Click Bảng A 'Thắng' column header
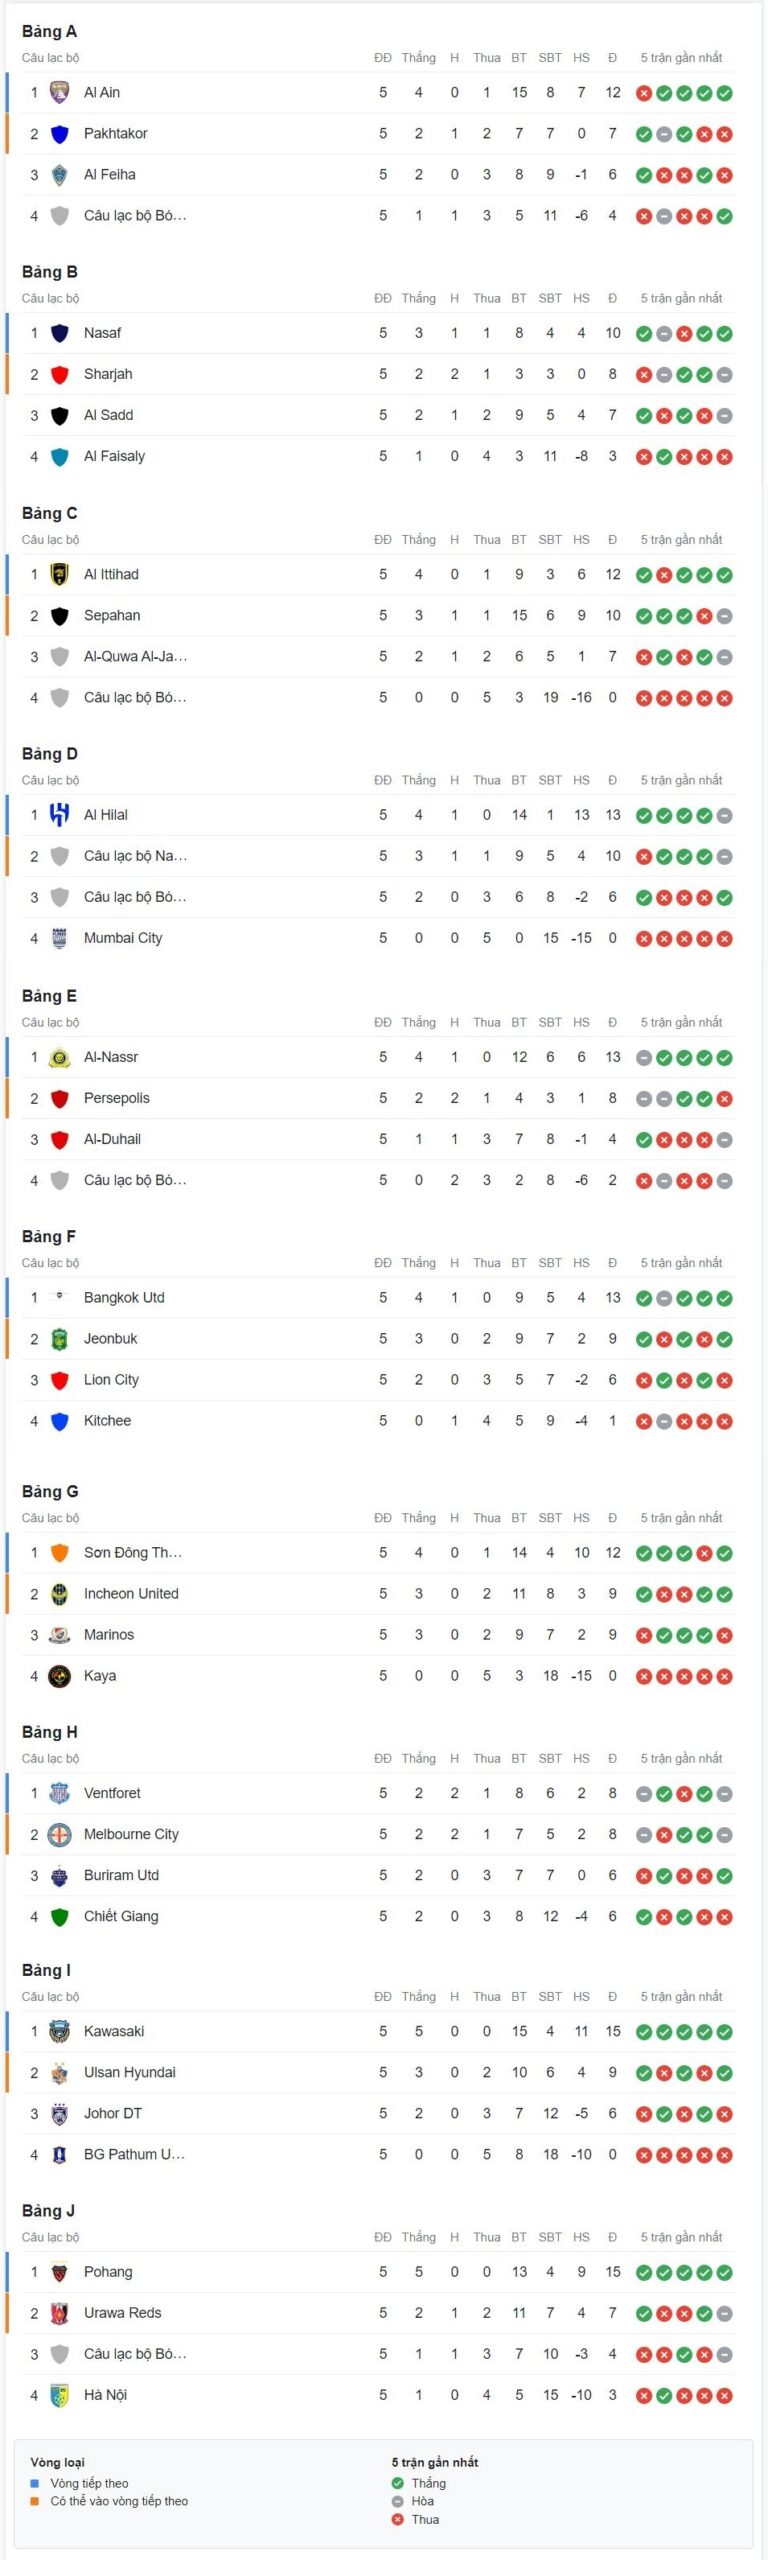Screen dimensions: 768x2560 tap(418, 58)
